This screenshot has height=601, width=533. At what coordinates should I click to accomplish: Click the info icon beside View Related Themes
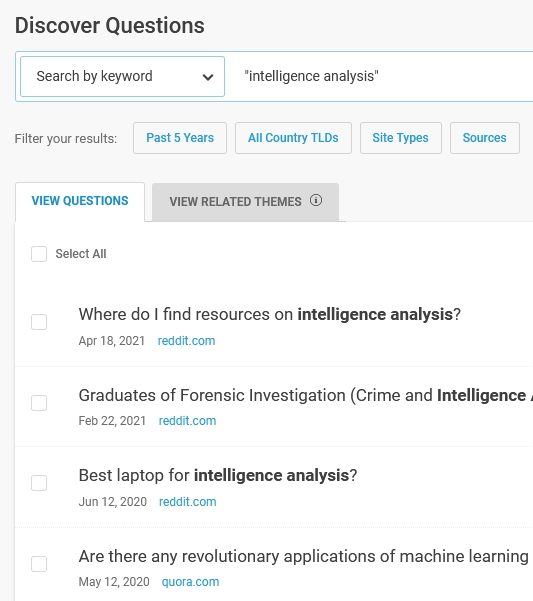(x=316, y=200)
